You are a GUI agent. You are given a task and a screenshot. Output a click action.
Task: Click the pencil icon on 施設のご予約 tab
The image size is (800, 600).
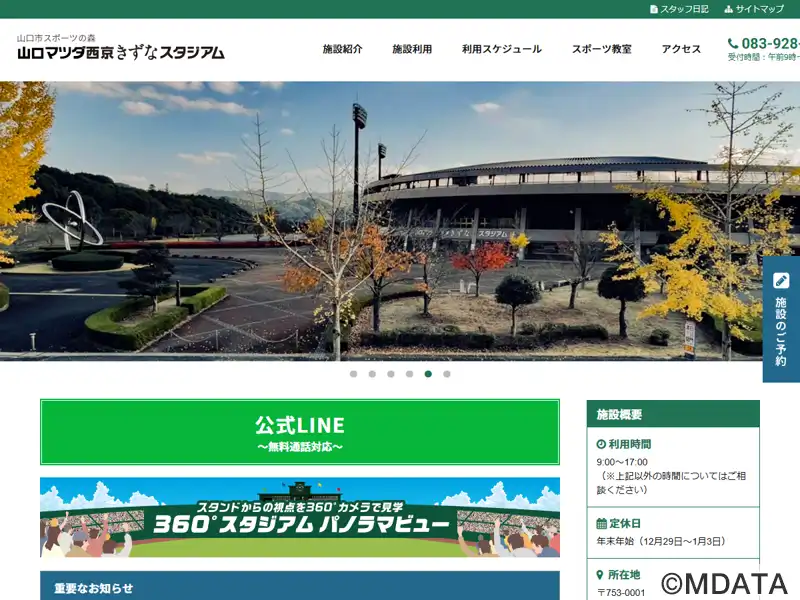(x=781, y=281)
